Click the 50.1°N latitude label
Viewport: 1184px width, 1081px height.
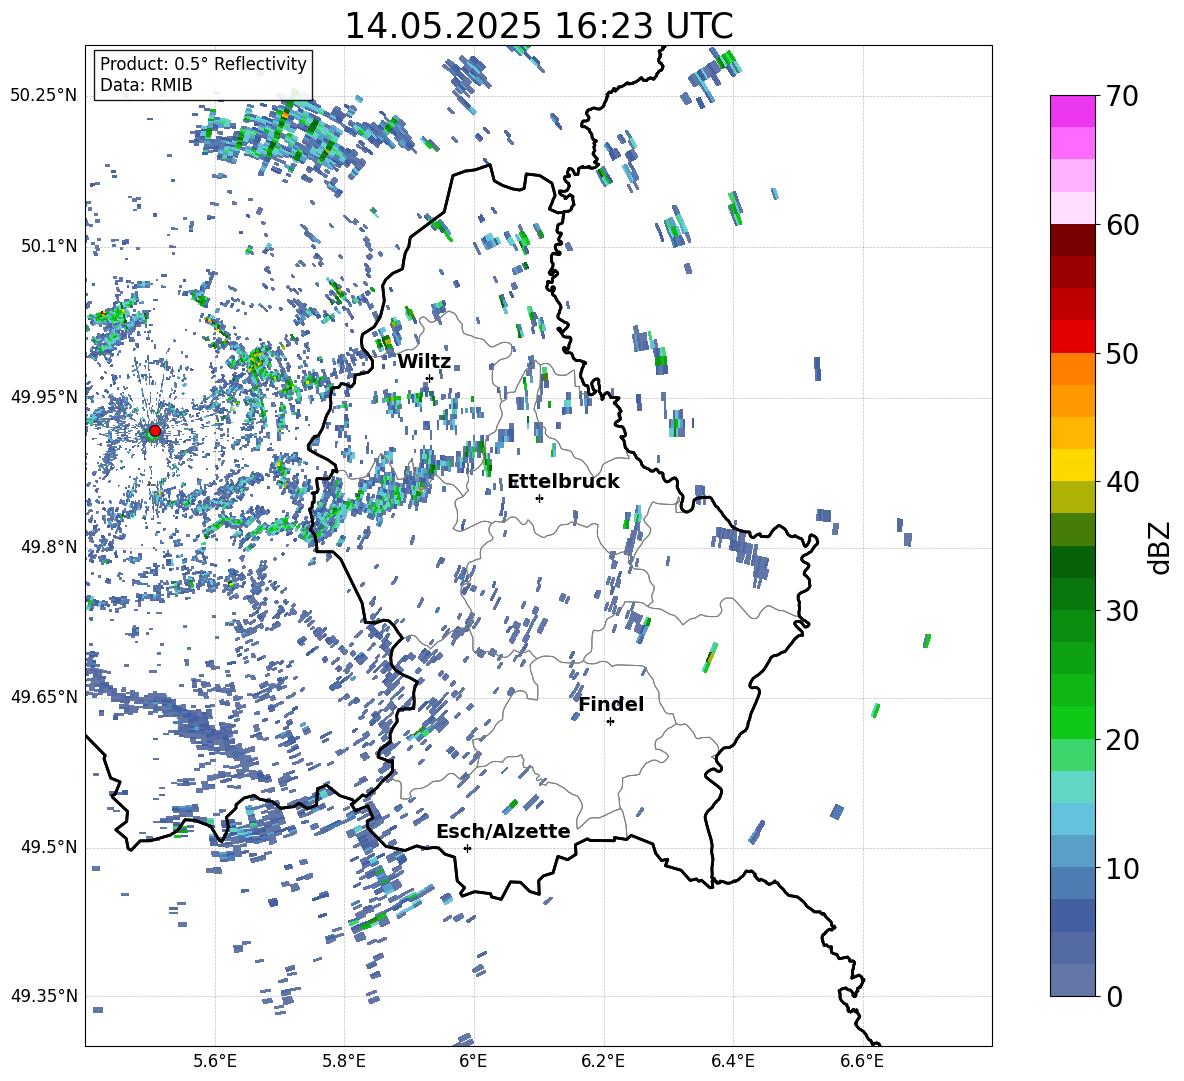coord(48,246)
